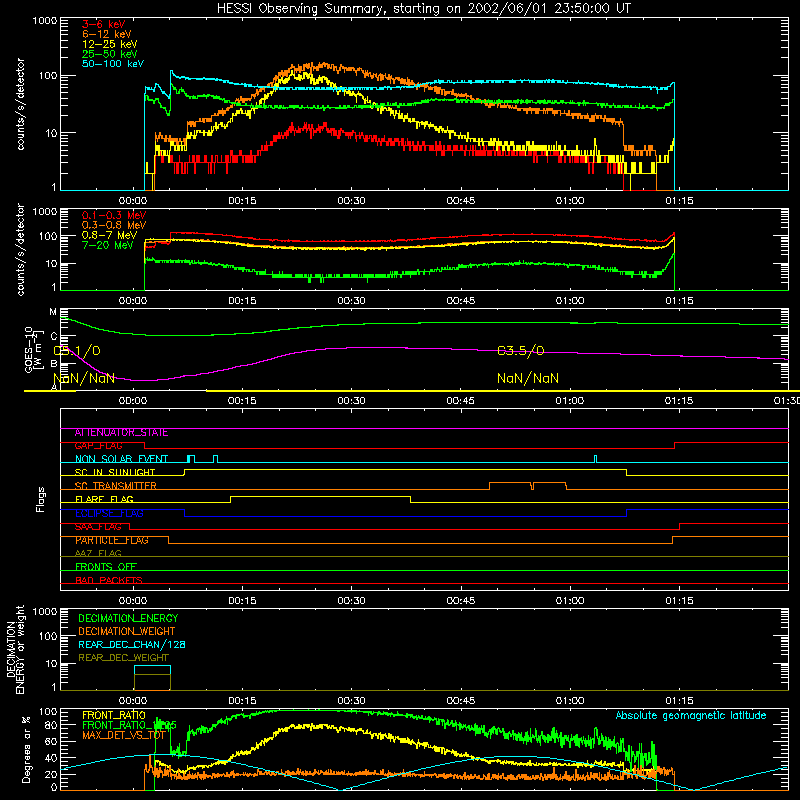Viewport: 800px width, 800px height.
Task: Click the 0.8-7 MeV legend label
Action: tap(109, 235)
